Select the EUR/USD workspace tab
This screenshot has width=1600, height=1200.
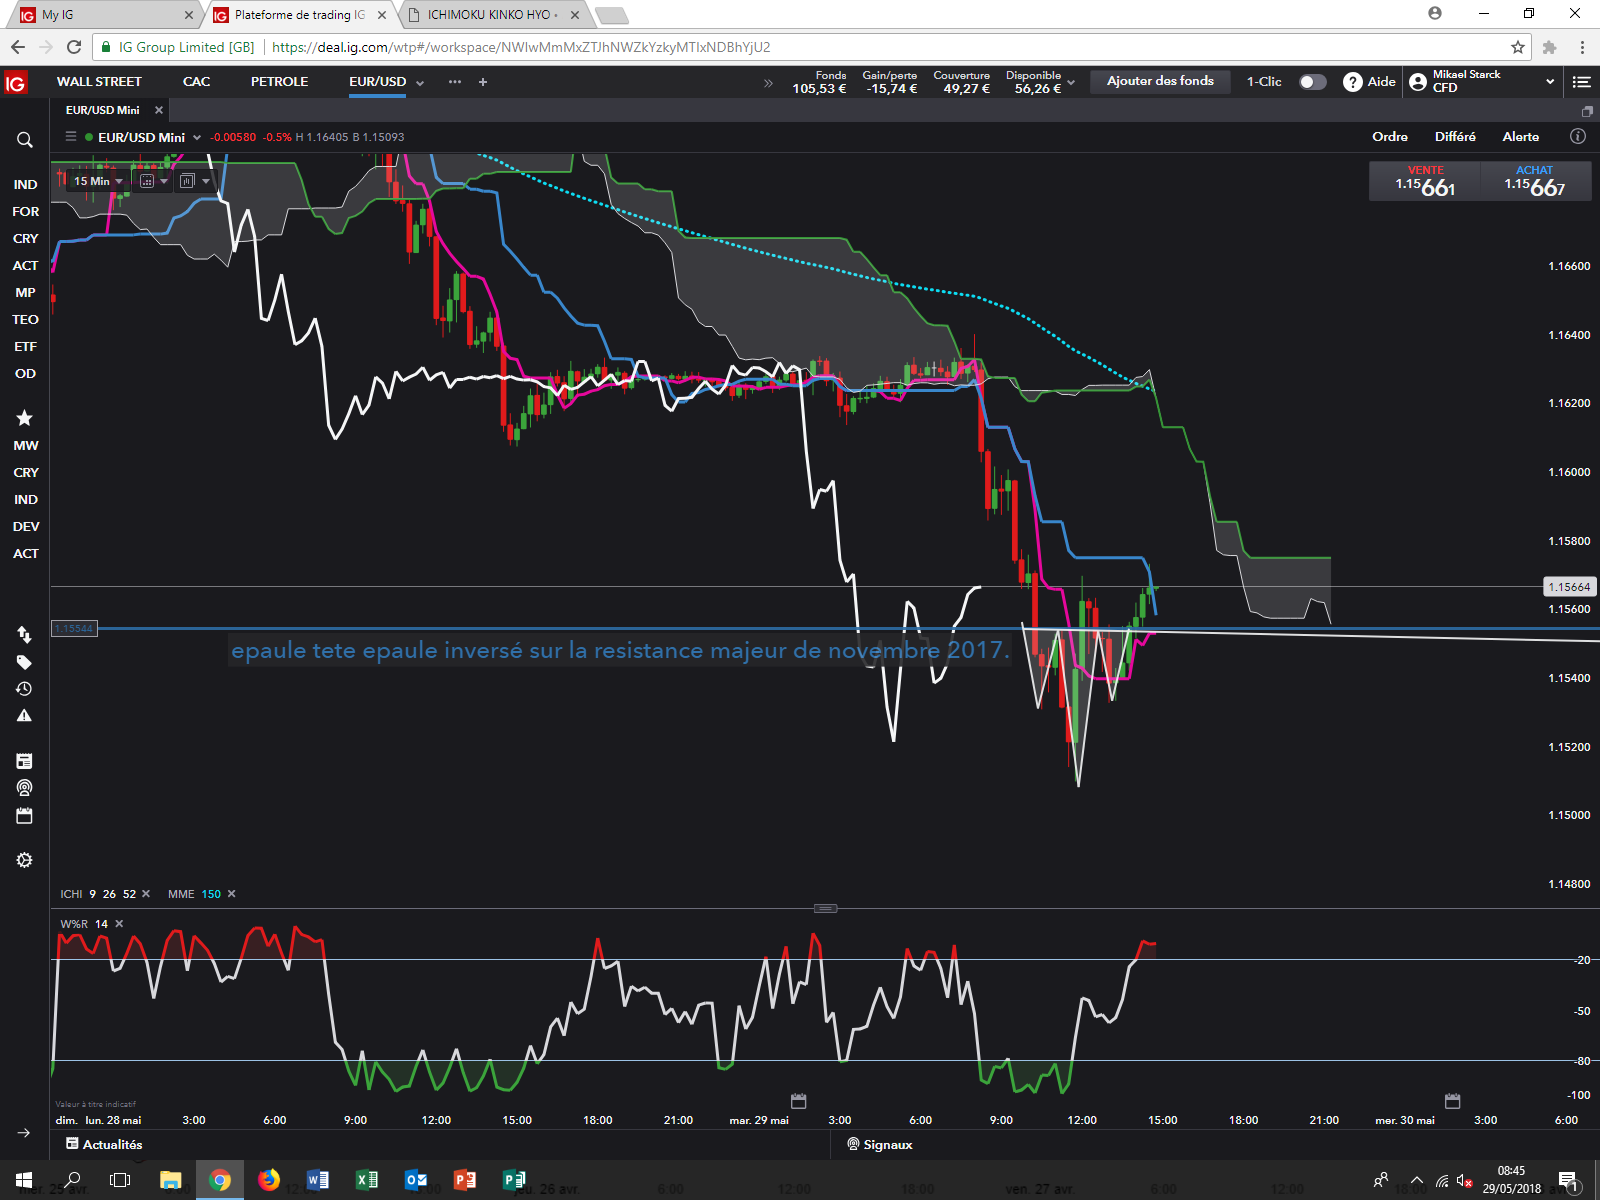[x=377, y=82]
